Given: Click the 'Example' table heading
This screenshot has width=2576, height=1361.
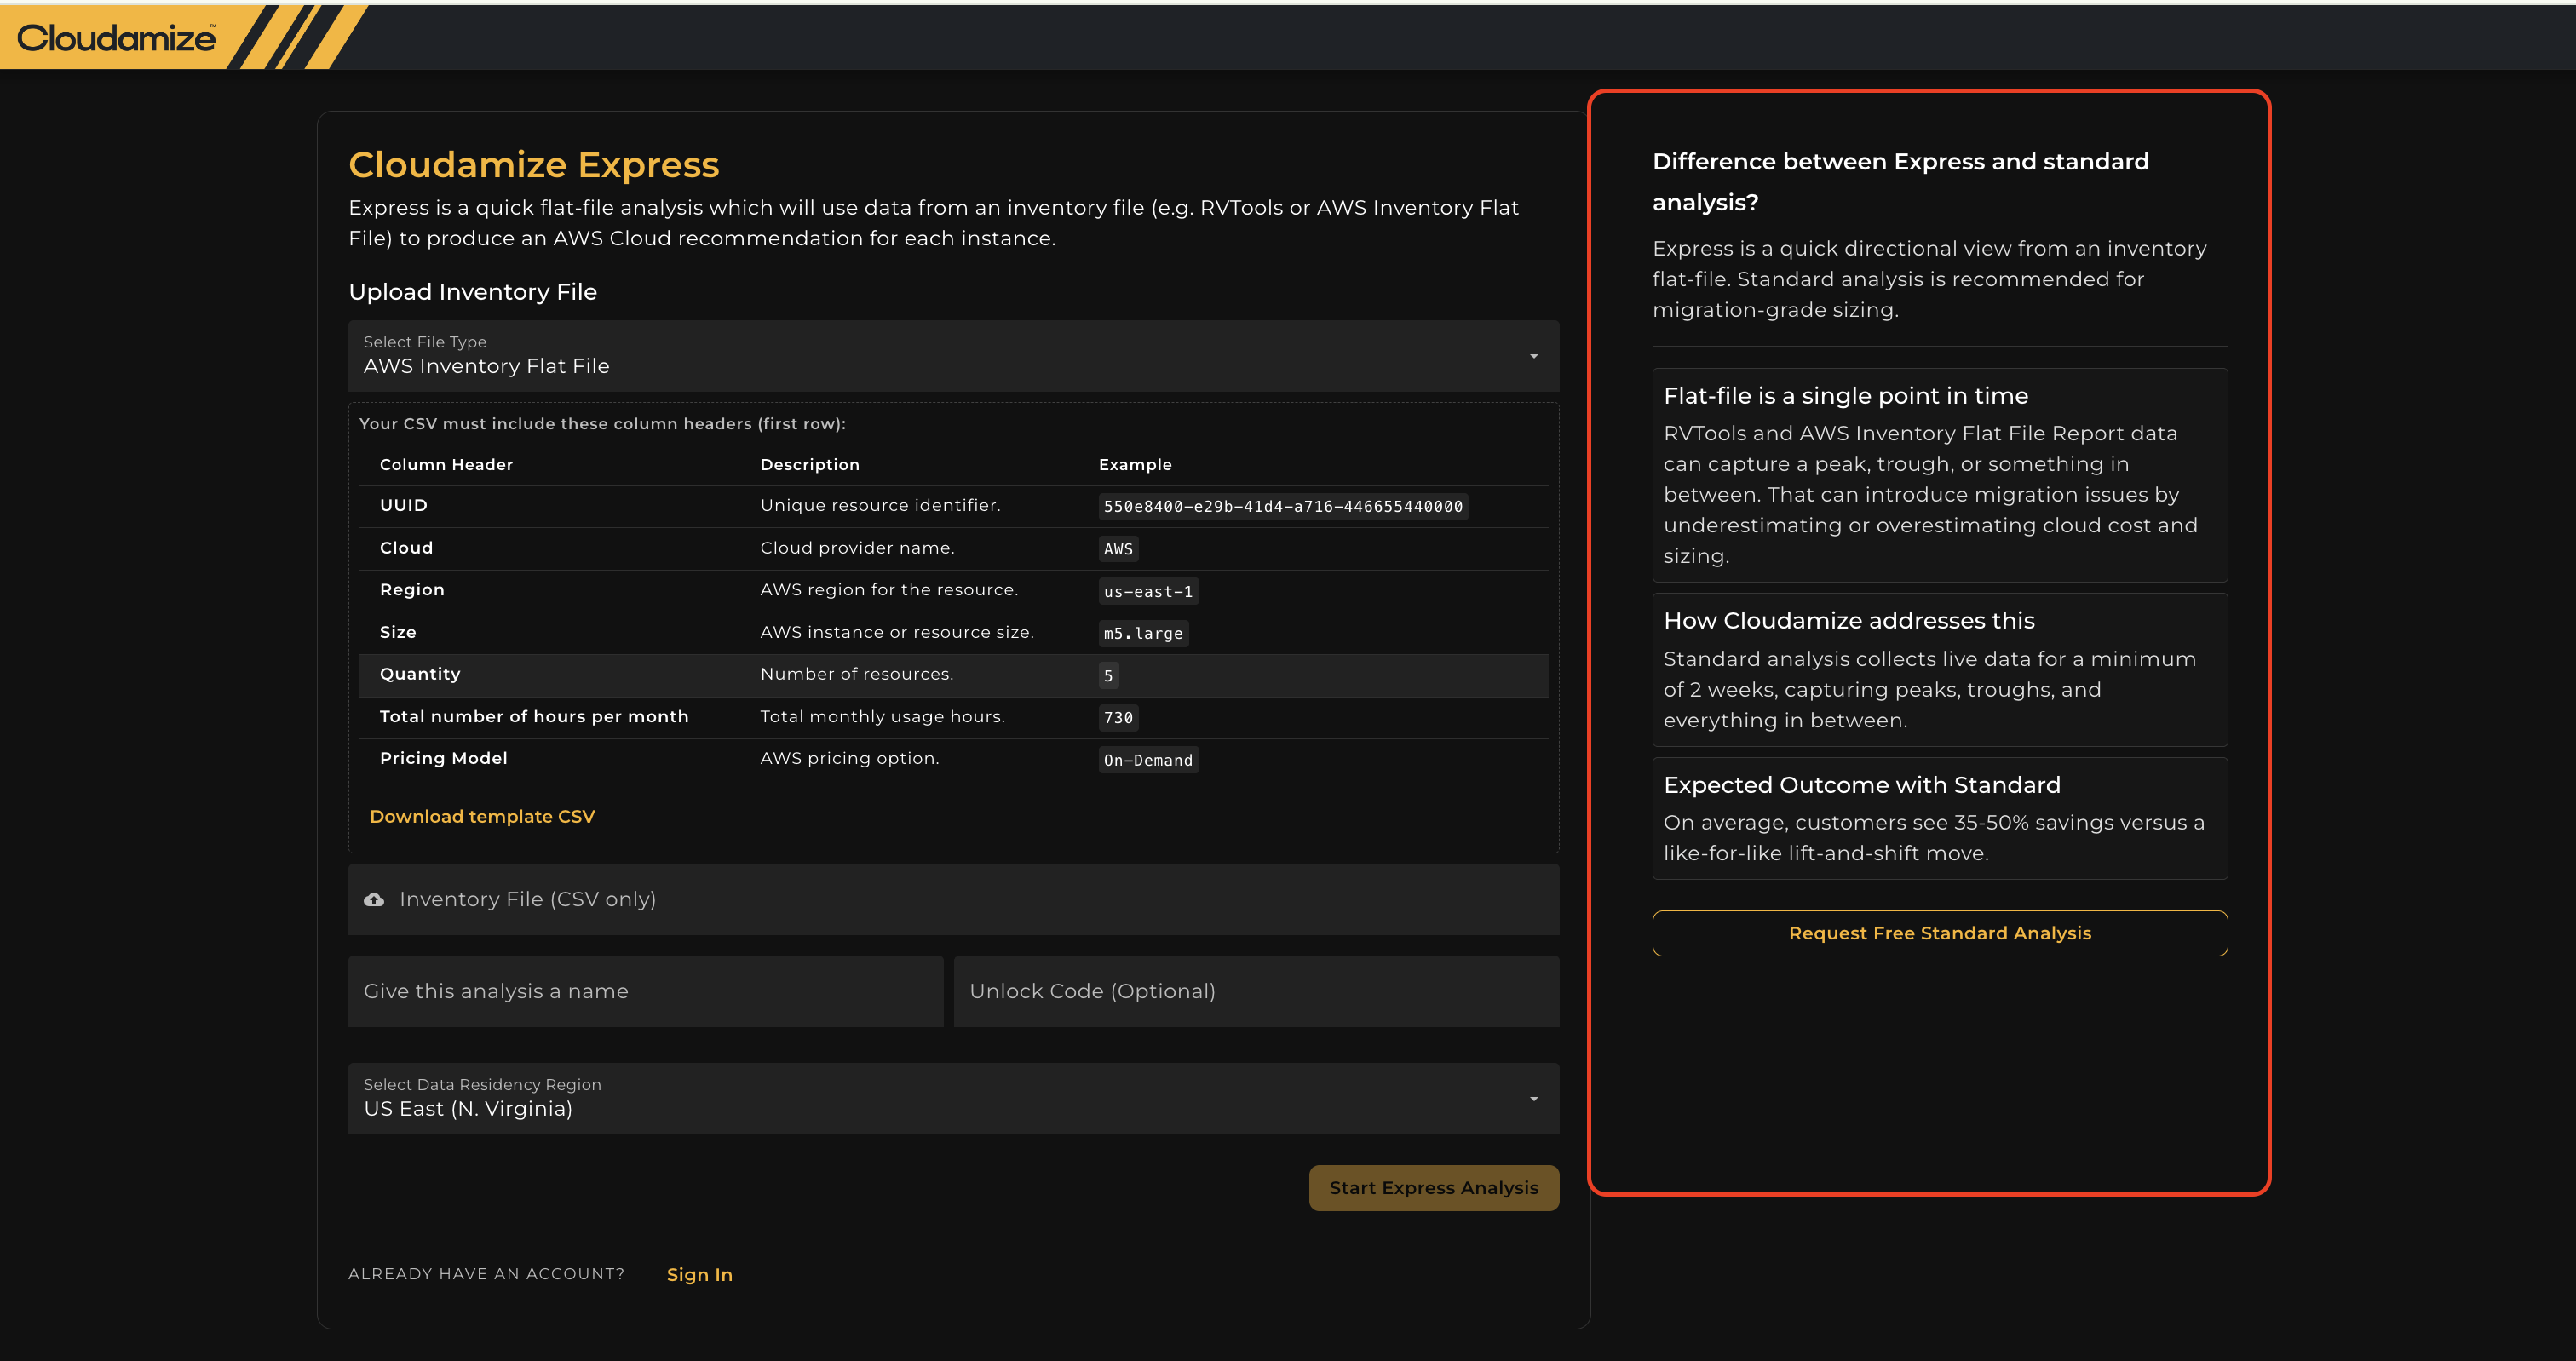Looking at the screenshot, I should tap(1135, 465).
